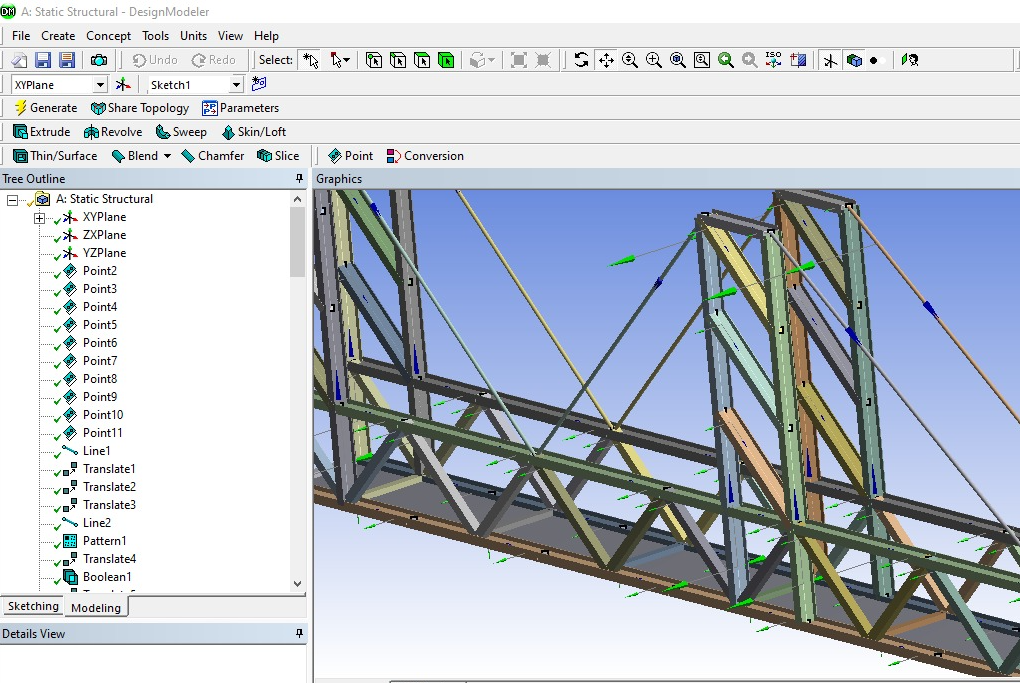The width and height of the screenshot is (1020, 683).
Task: Click the New document icon
Action: 19,60
